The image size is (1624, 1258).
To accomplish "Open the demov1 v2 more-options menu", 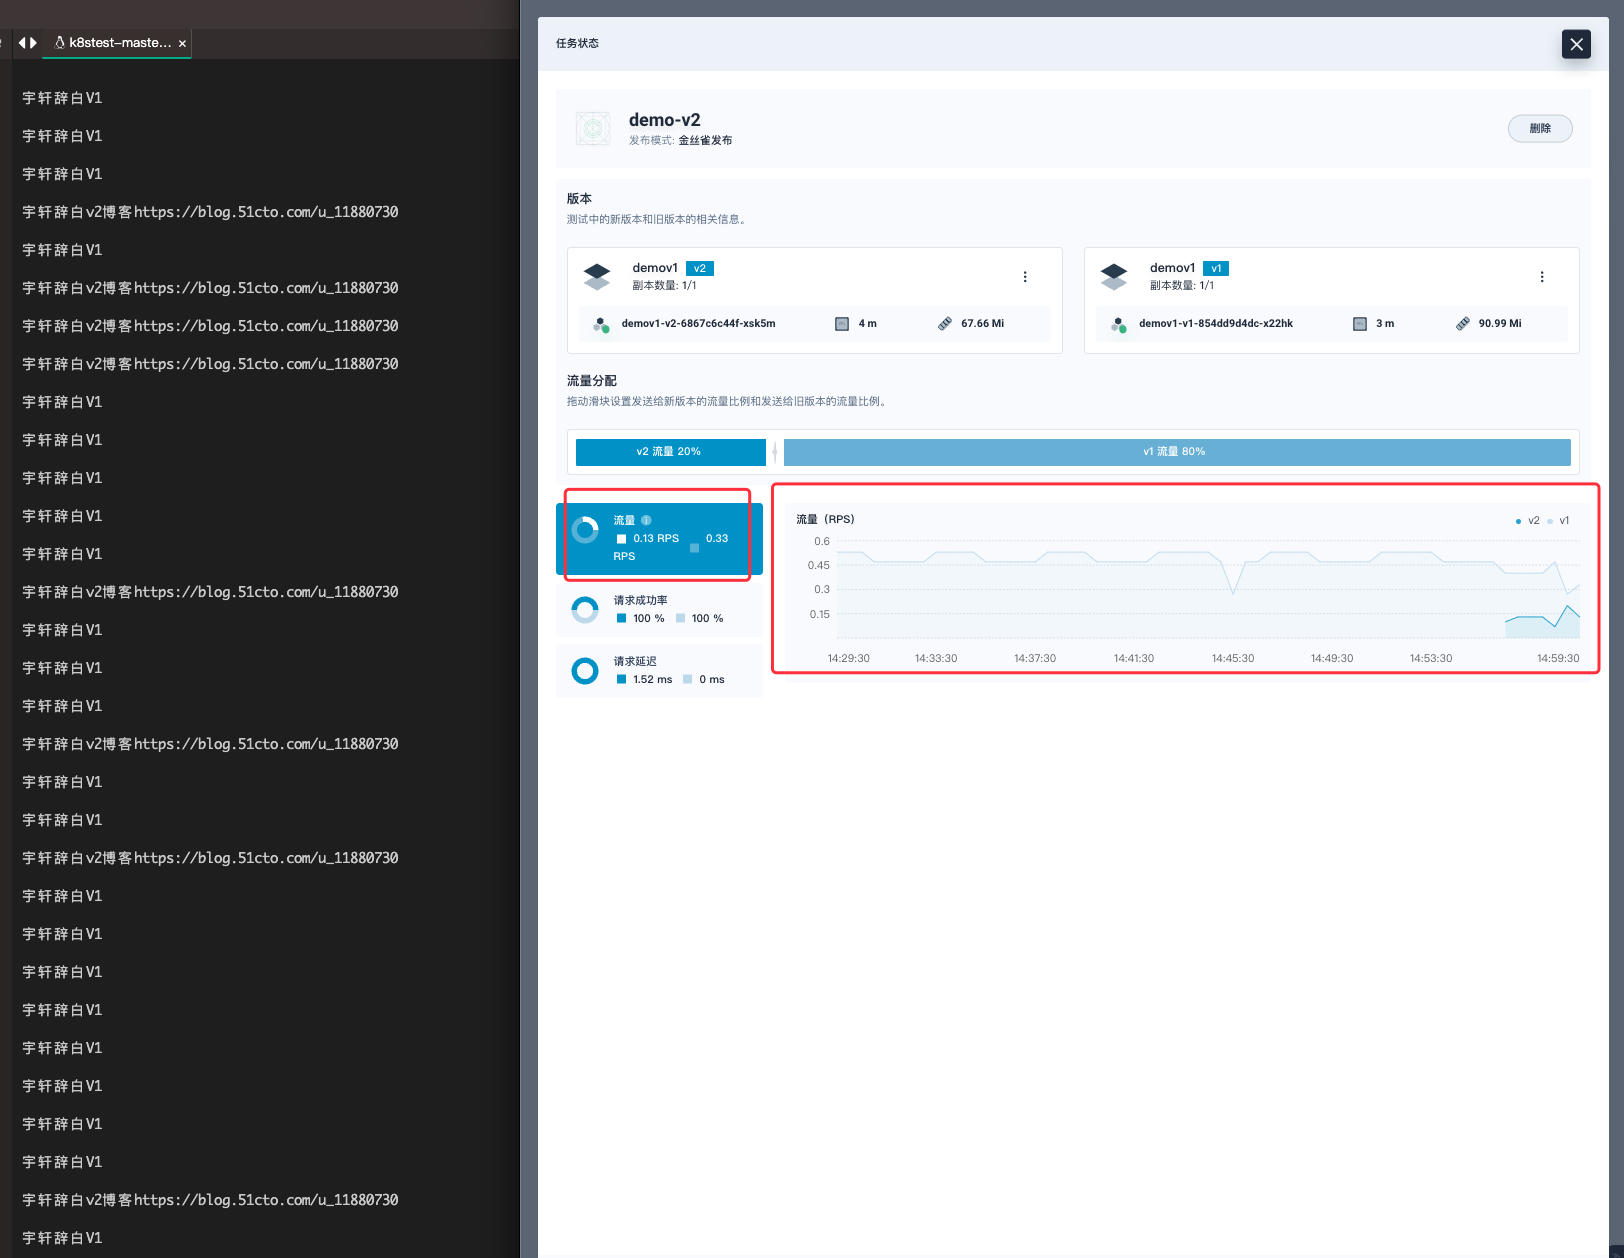I will coord(1025,277).
